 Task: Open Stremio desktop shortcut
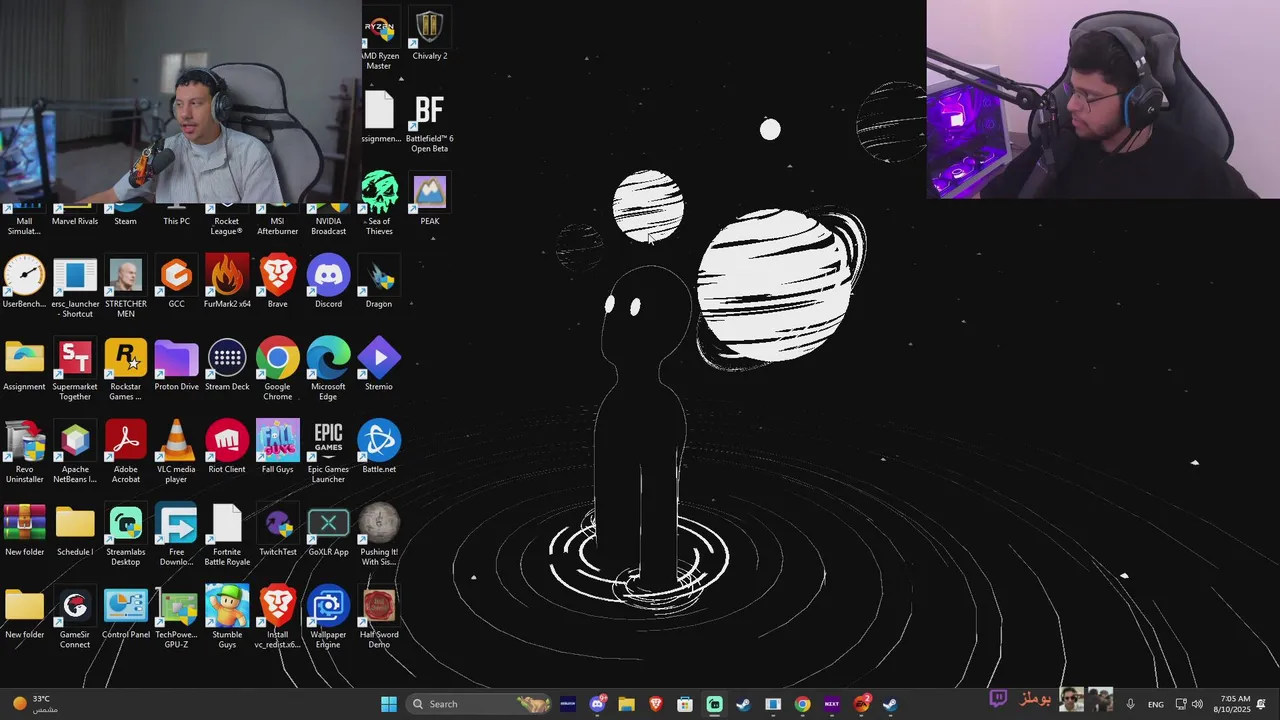[379, 365]
